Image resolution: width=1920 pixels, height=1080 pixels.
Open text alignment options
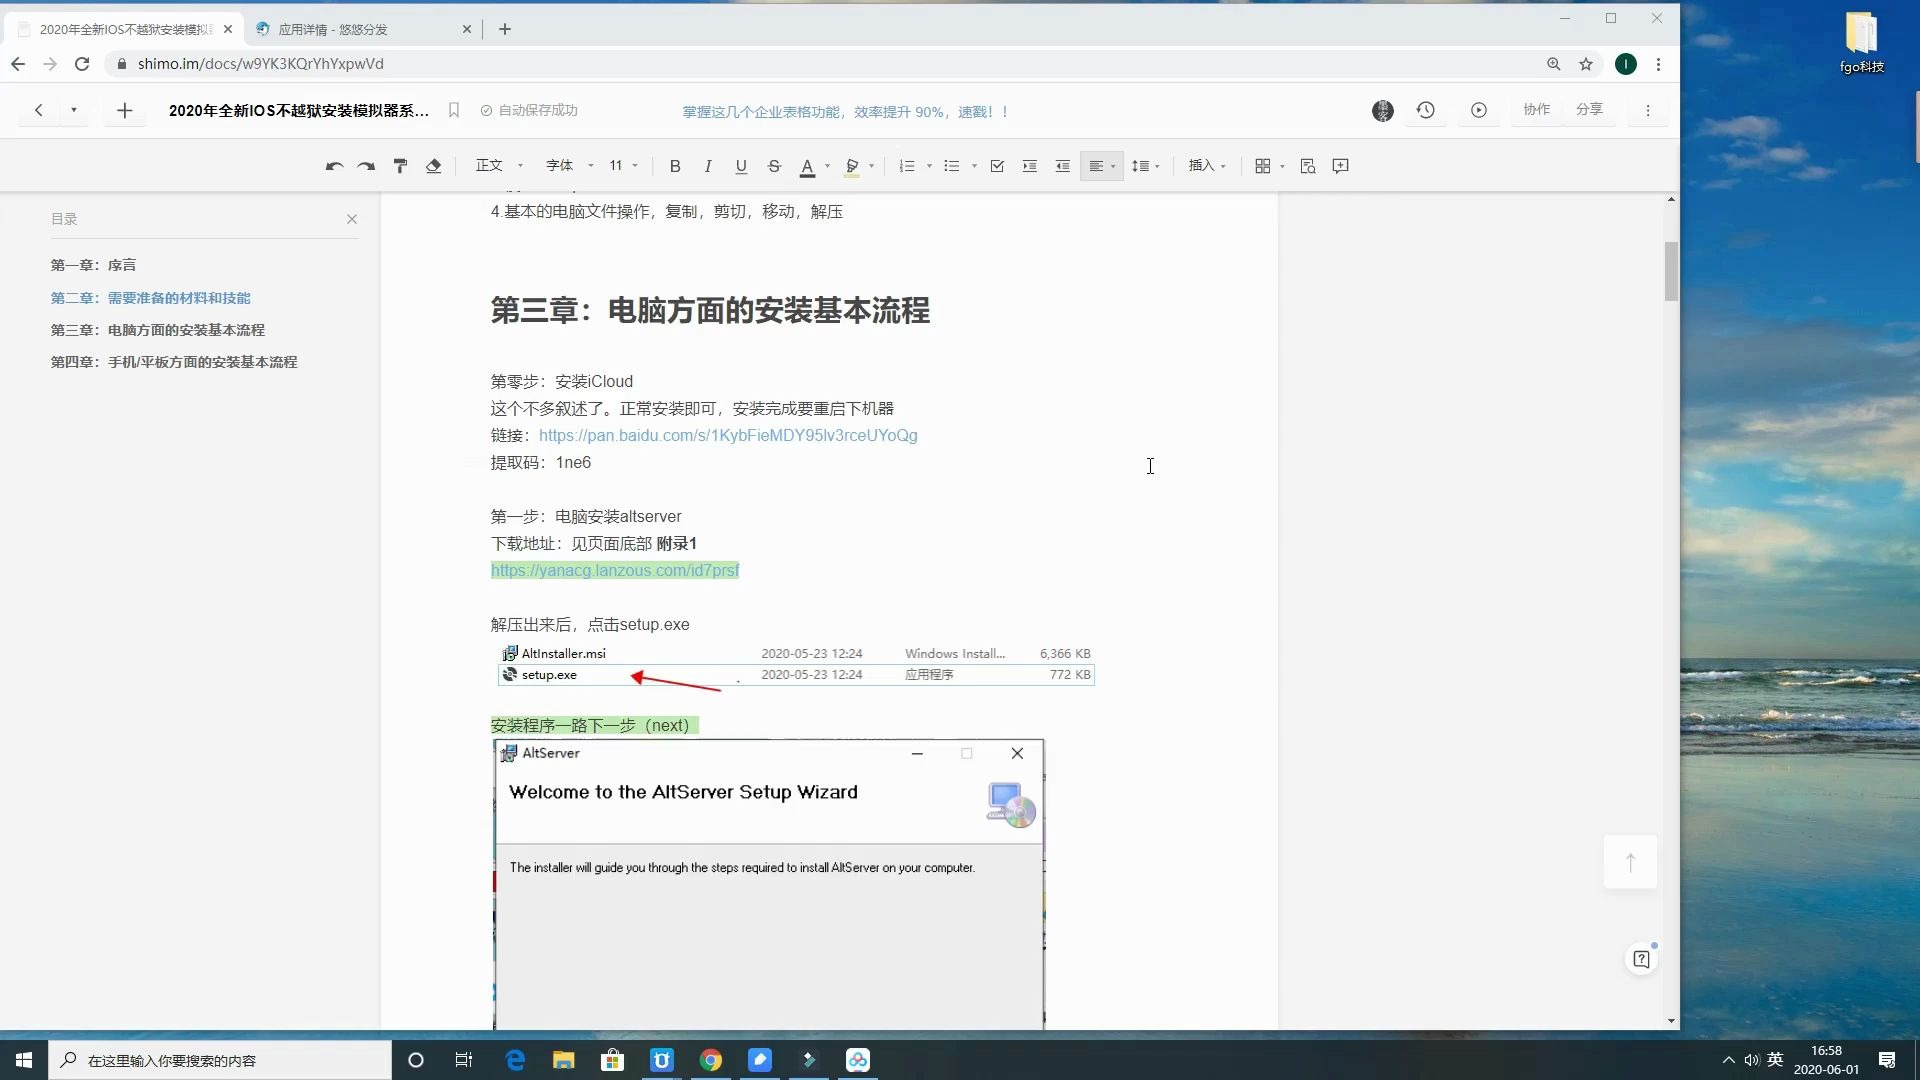pyautogui.click(x=1101, y=166)
